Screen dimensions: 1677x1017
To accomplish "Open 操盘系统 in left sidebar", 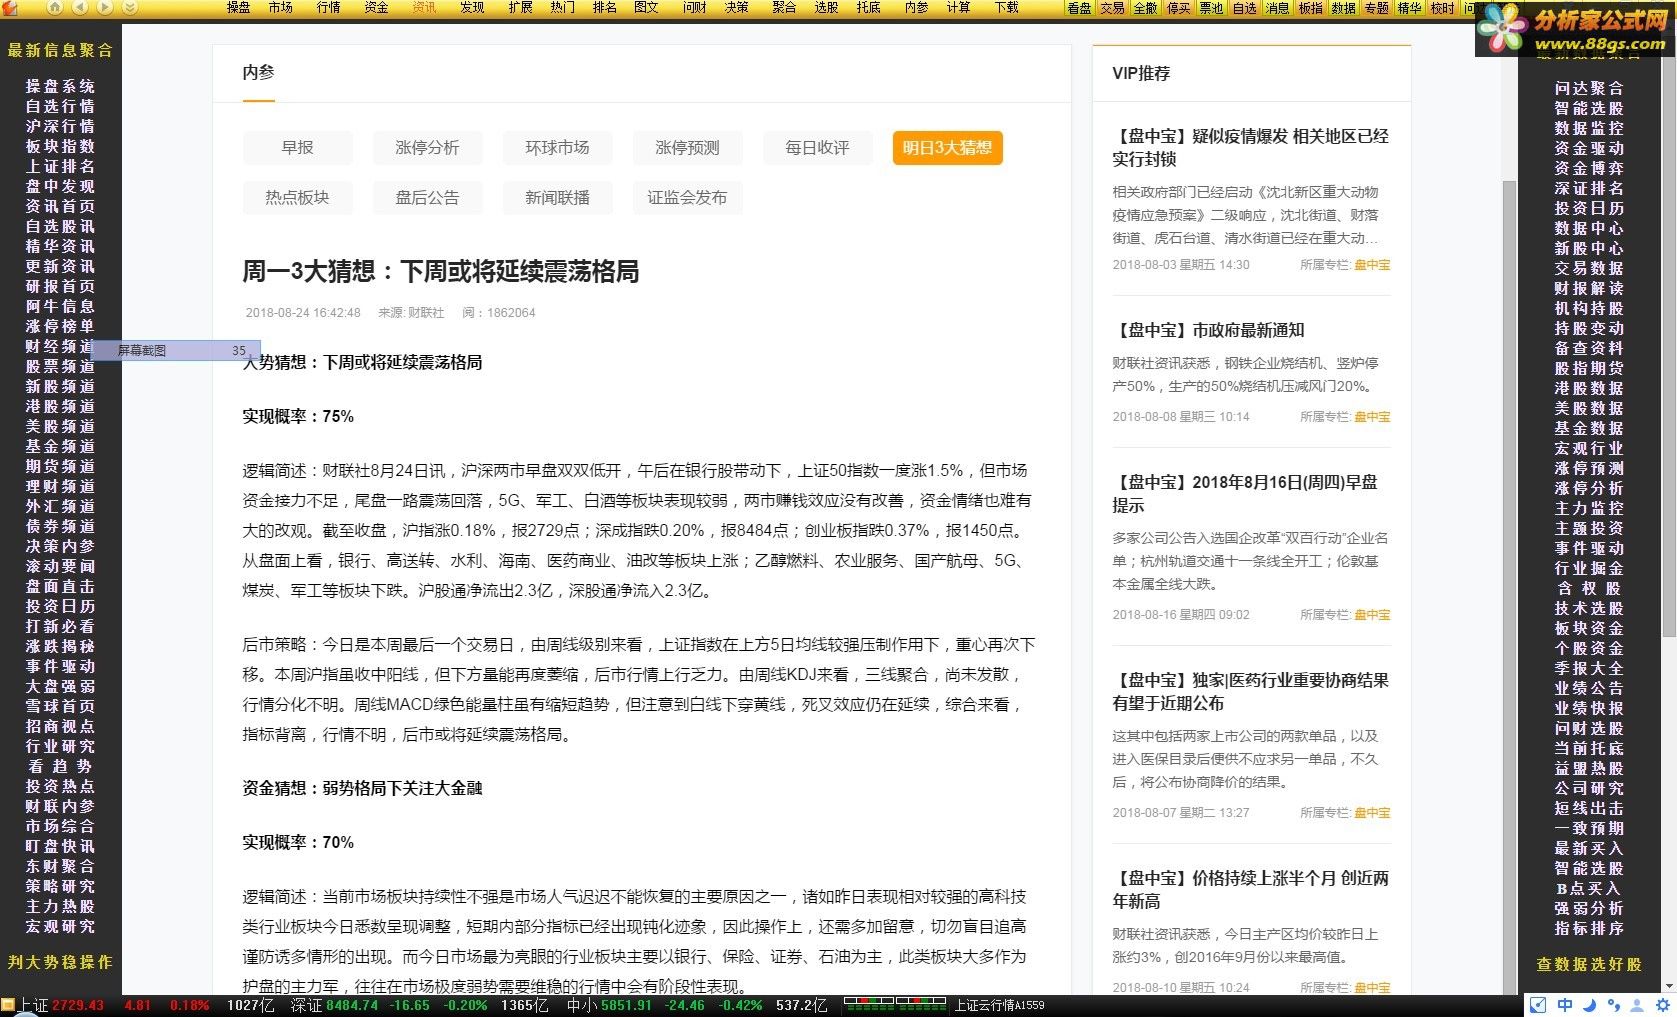I will point(60,87).
